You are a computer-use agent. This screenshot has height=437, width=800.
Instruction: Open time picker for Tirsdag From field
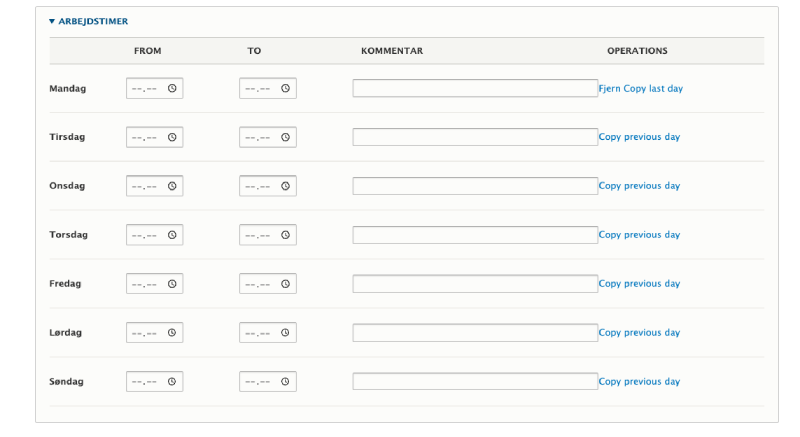[172, 138]
